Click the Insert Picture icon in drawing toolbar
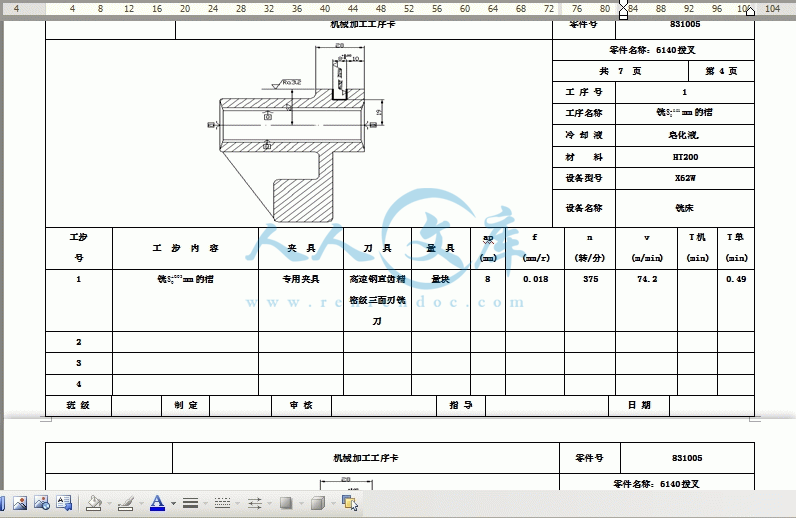 pyautogui.click(x=20, y=503)
